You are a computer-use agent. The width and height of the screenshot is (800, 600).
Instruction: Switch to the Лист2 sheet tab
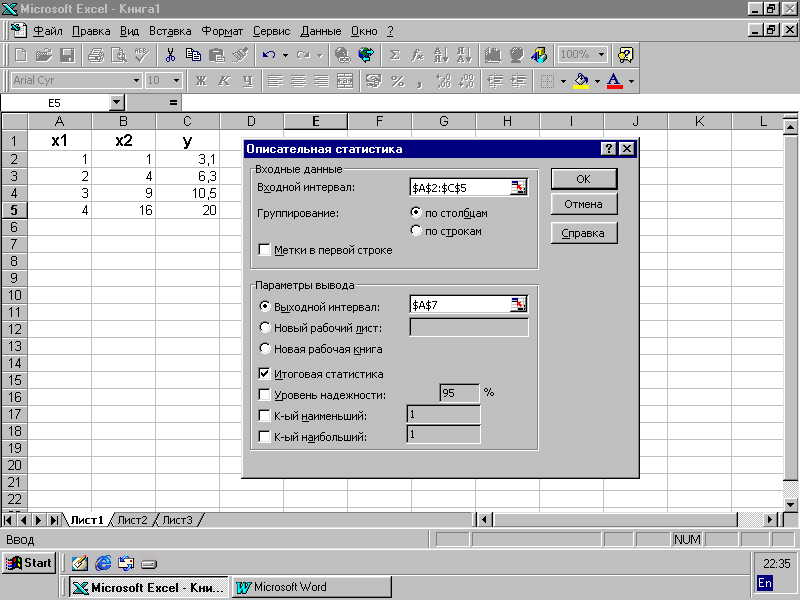[132, 520]
